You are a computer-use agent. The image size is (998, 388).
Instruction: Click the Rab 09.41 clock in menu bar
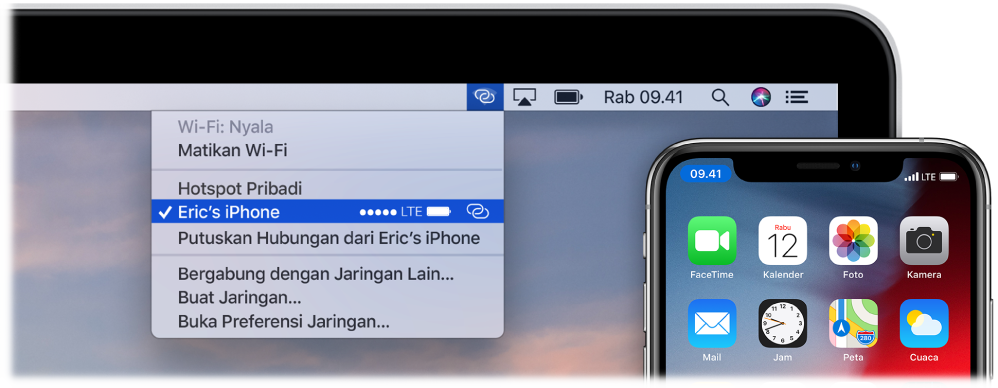(x=643, y=97)
